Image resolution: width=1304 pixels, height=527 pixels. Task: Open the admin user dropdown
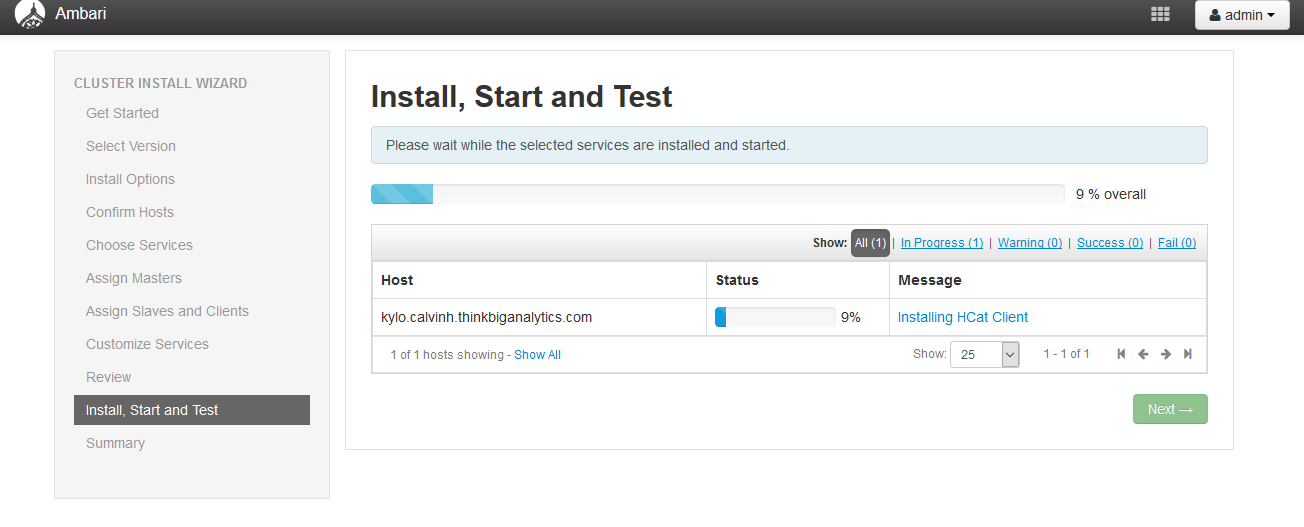tap(1241, 15)
